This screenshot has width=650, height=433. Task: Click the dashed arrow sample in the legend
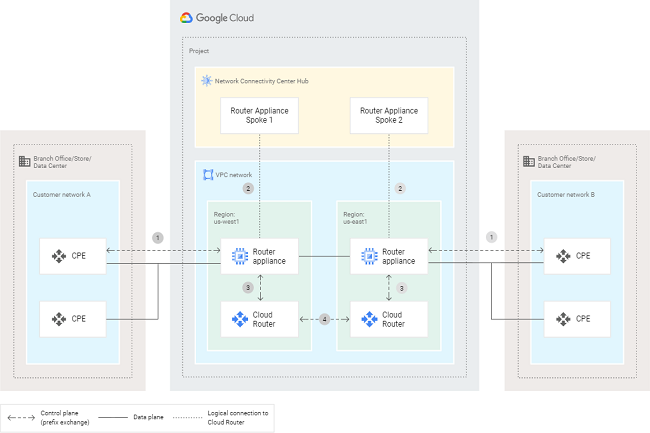[x=21, y=417]
